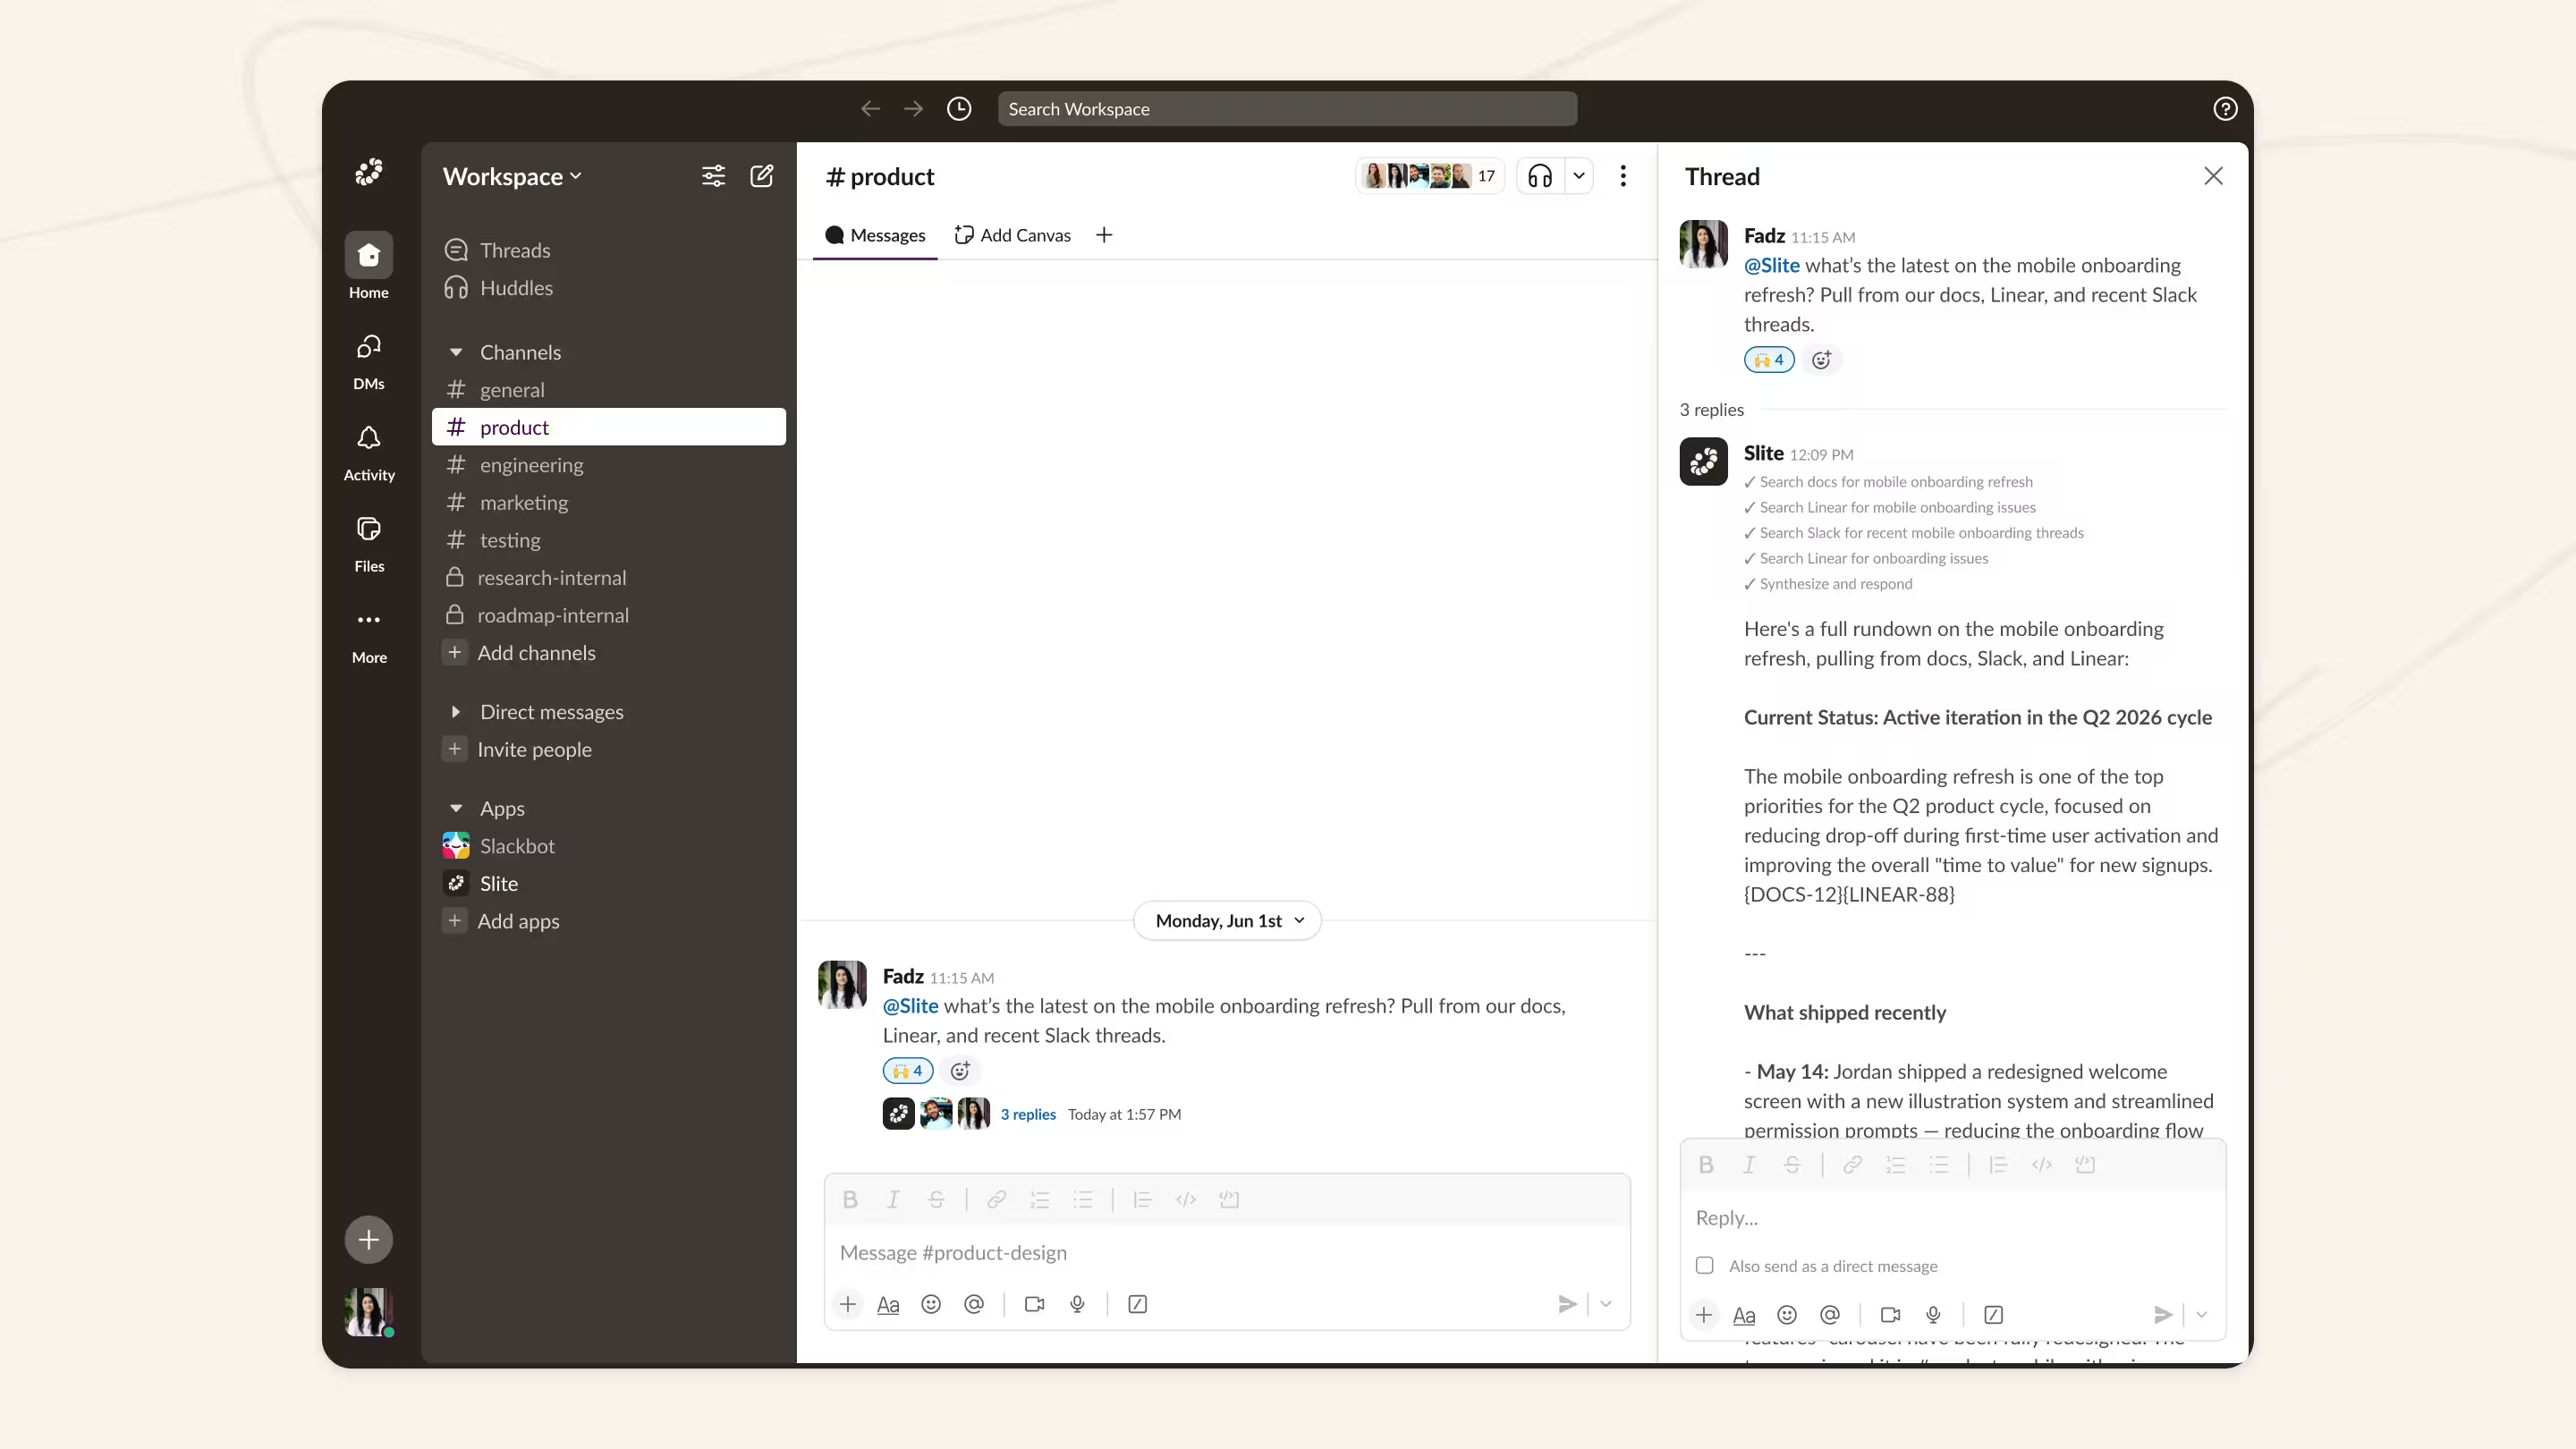
Task: Toggle bold in the channel composer
Action: [x=850, y=1200]
